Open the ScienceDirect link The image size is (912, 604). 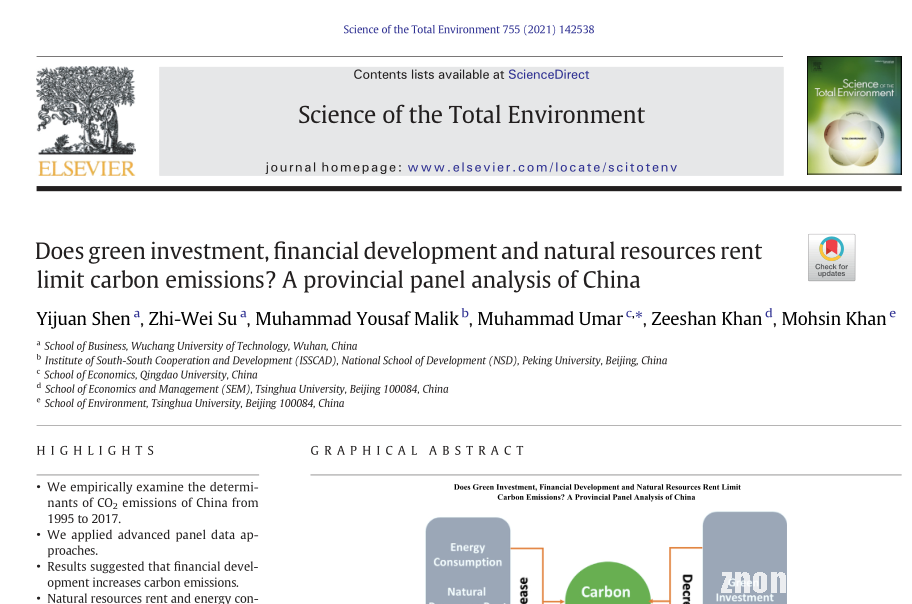548,75
